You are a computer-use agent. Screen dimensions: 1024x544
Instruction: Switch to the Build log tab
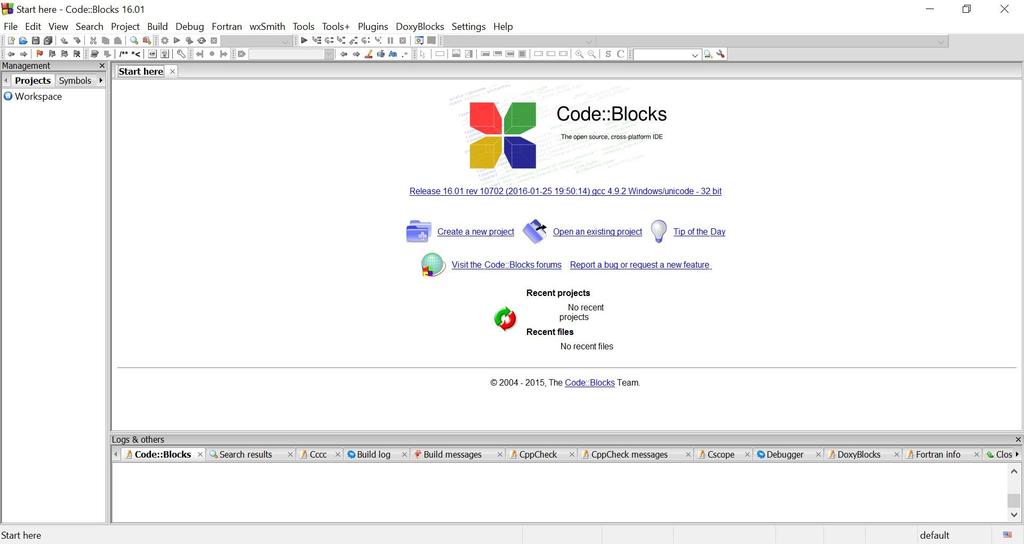click(x=374, y=455)
